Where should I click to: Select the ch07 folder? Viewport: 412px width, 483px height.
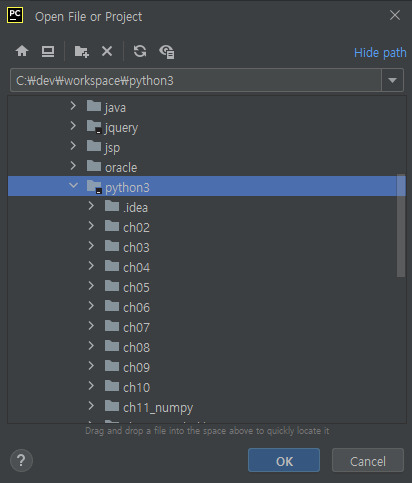pos(136,328)
